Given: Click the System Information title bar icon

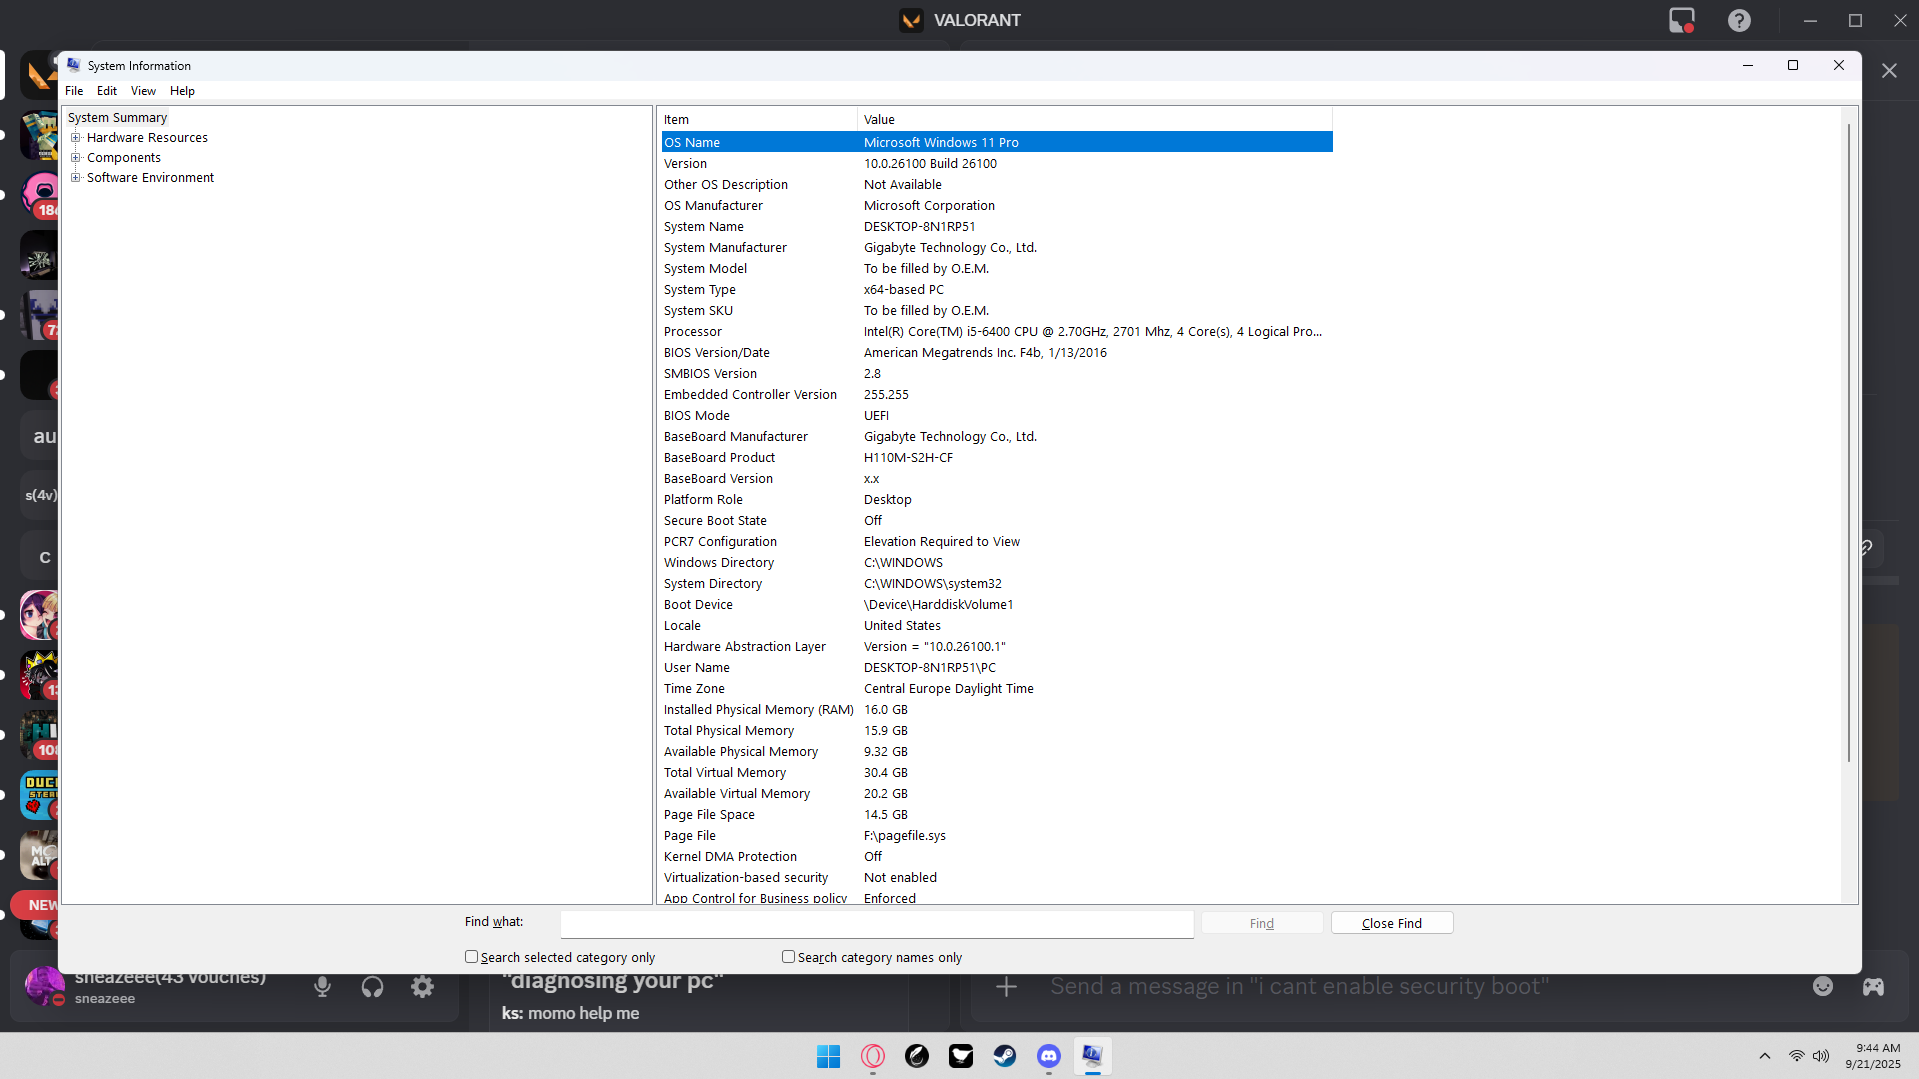Looking at the screenshot, I should click(74, 65).
